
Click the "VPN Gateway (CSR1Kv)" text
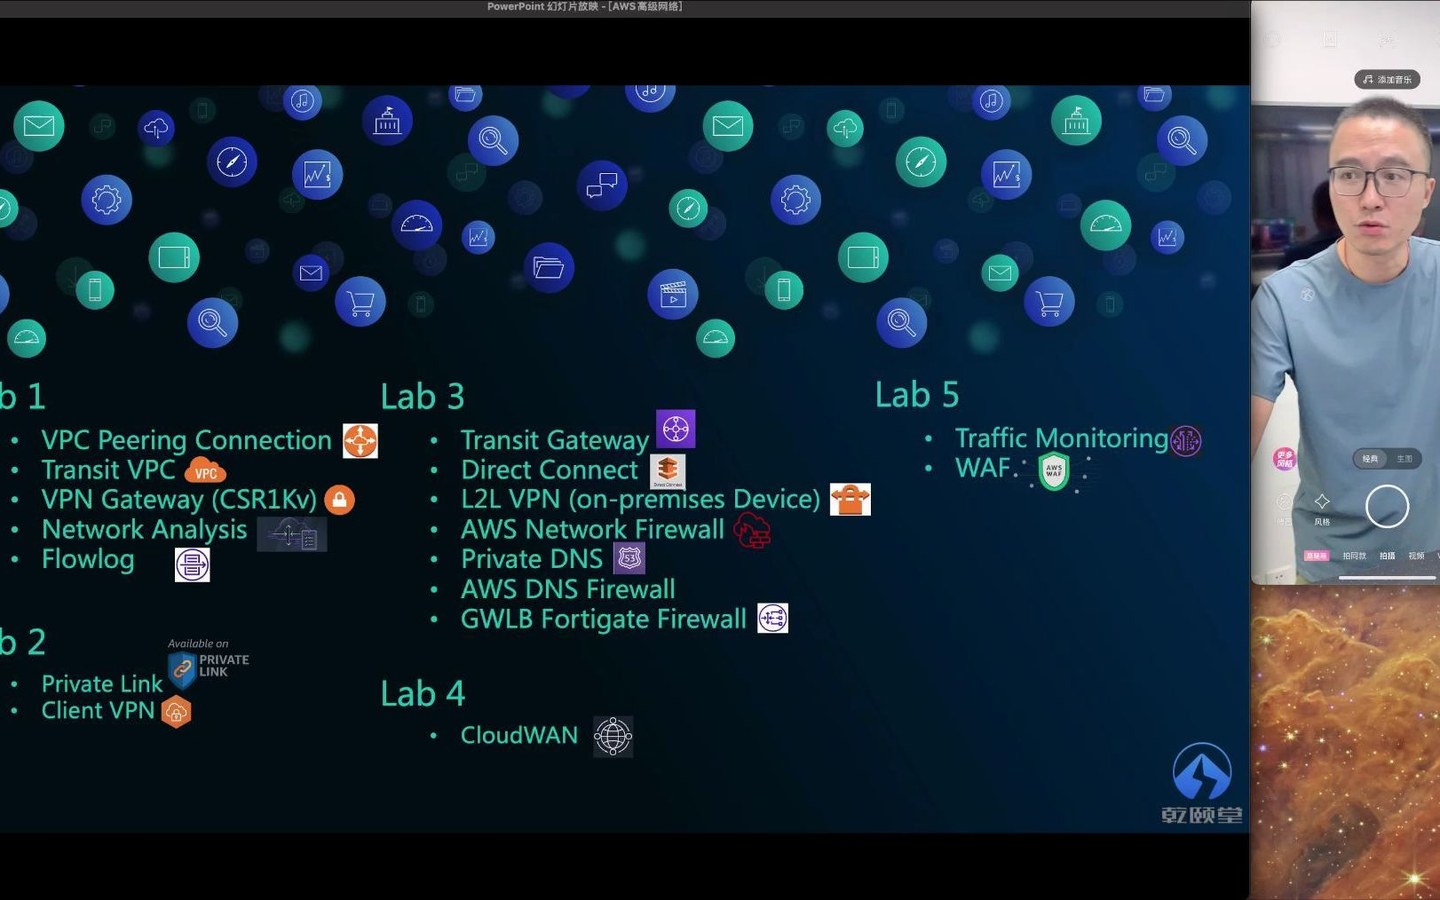[179, 500]
